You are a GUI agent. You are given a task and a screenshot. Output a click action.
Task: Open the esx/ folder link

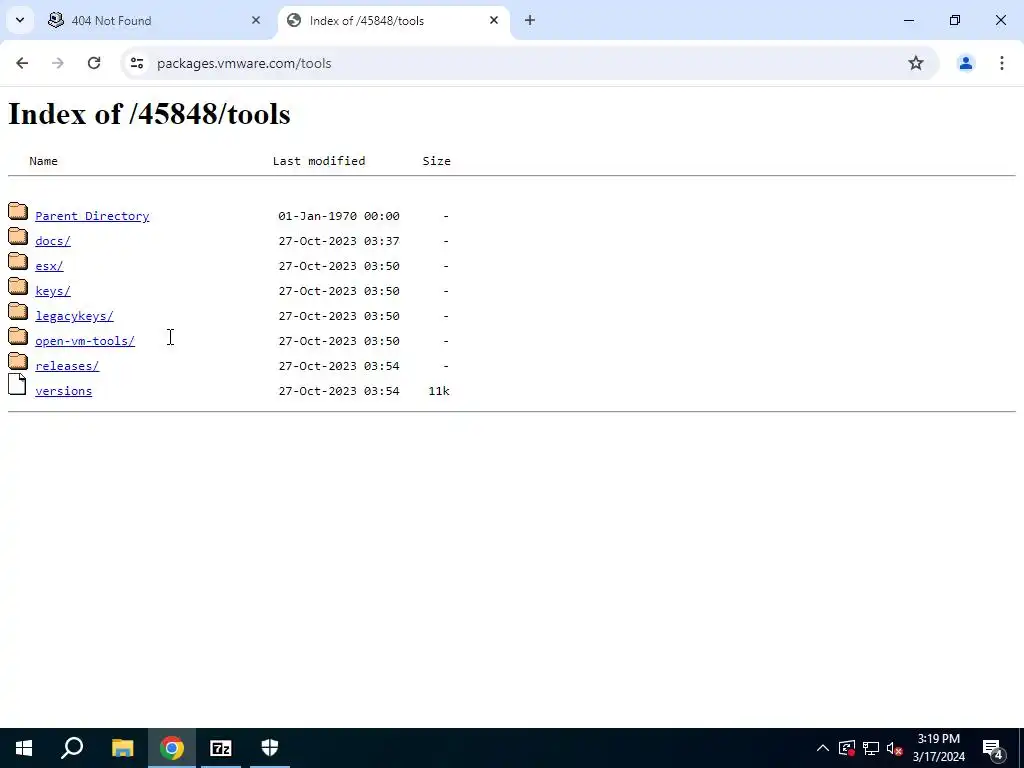(49, 266)
